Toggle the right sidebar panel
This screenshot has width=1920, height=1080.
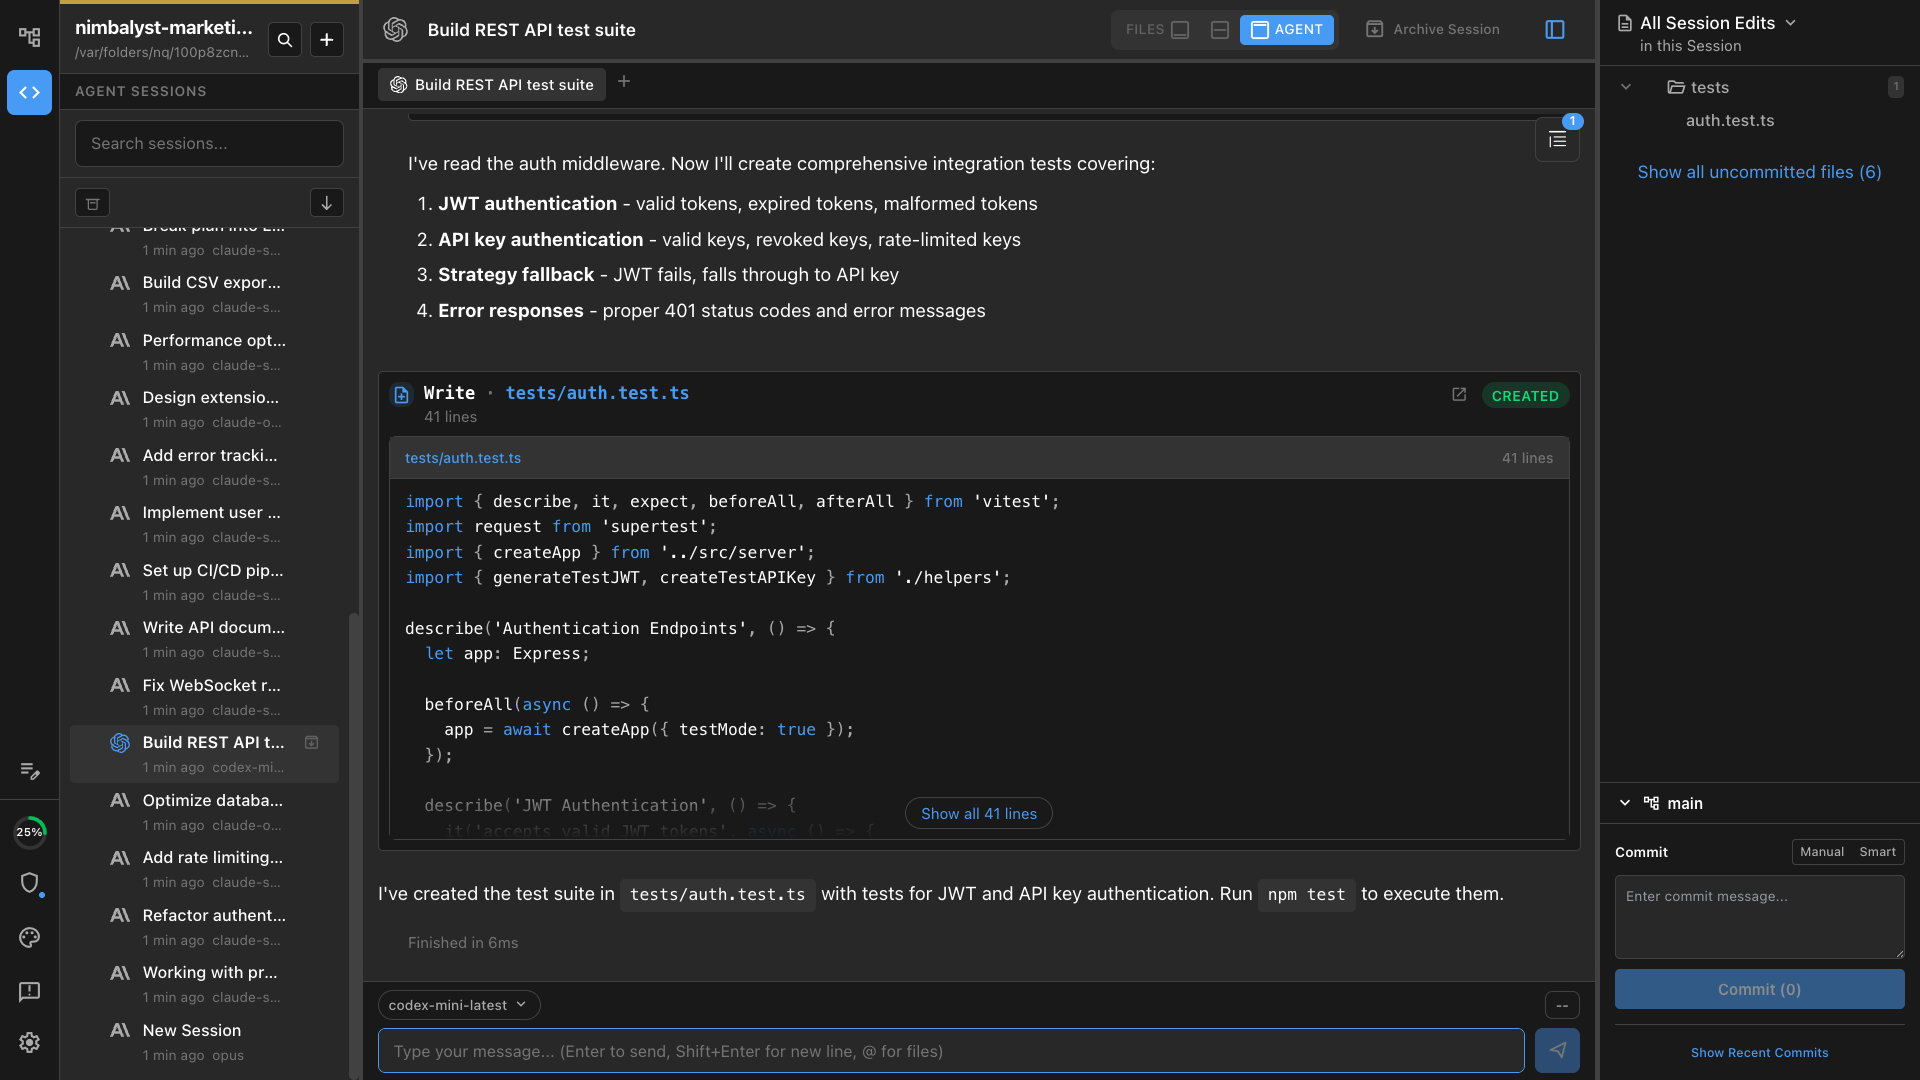(x=1554, y=30)
